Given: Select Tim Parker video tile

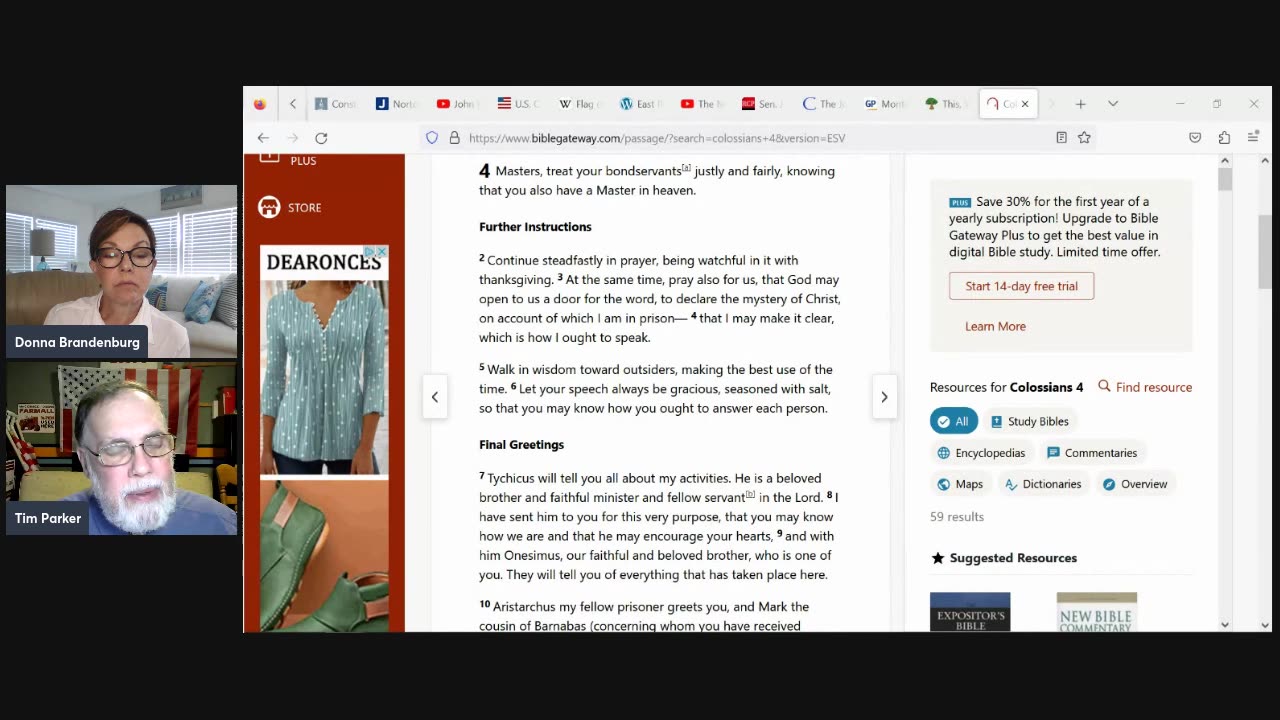Looking at the screenshot, I should point(122,448).
